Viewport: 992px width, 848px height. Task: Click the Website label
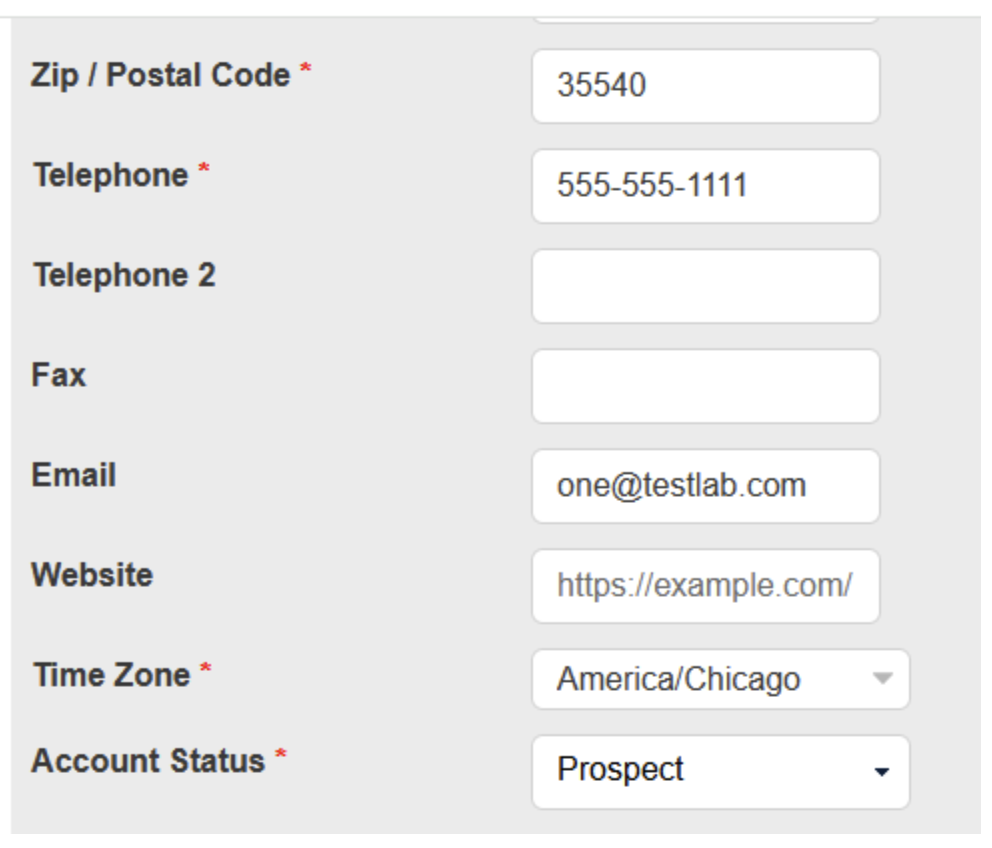(x=92, y=575)
